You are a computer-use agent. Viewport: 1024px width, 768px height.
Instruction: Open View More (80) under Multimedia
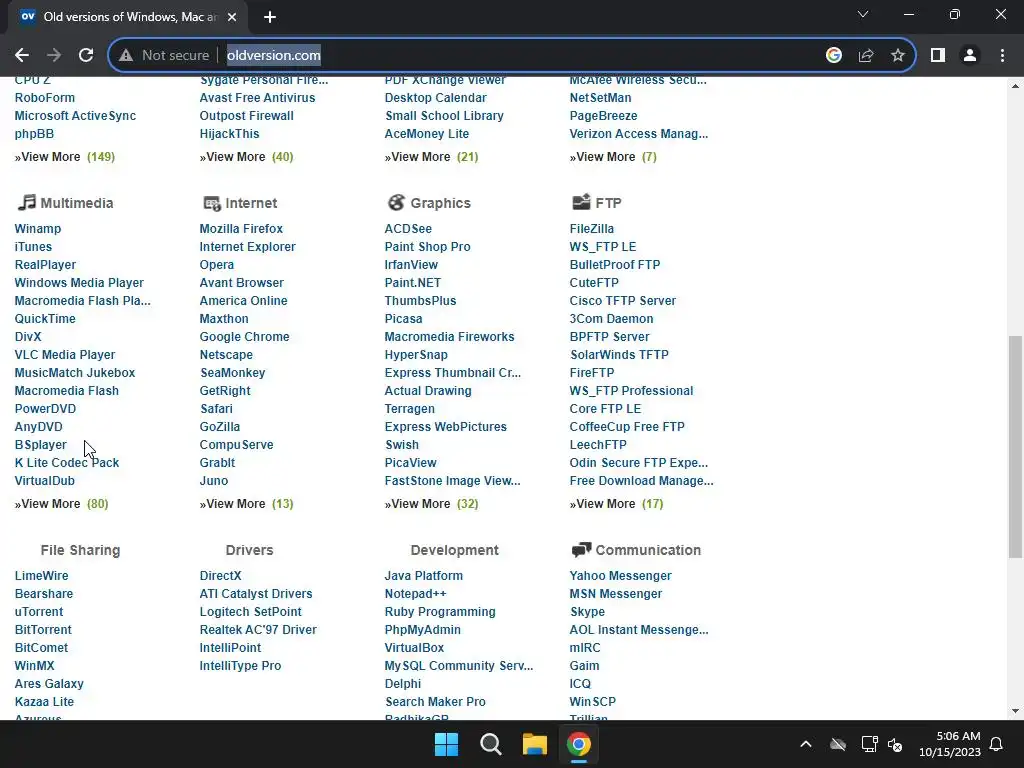[x=61, y=504]
